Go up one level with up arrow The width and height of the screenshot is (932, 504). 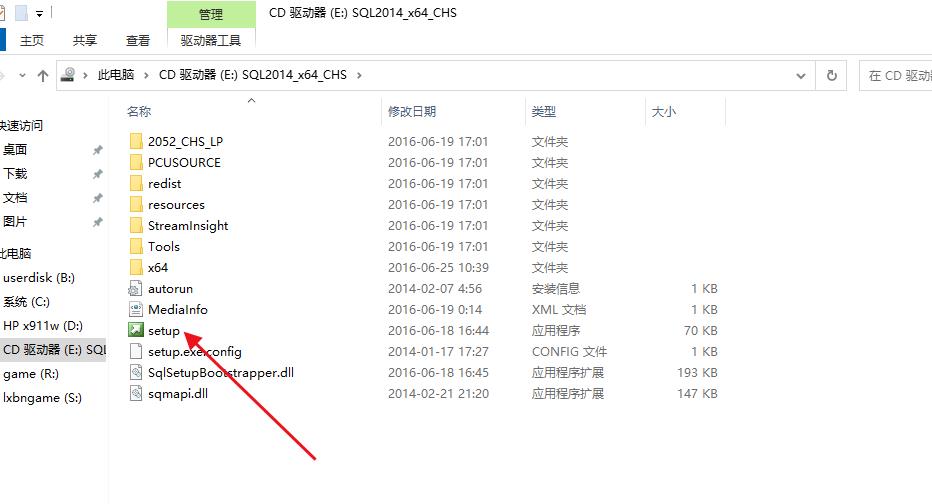(x=43, y=75)
